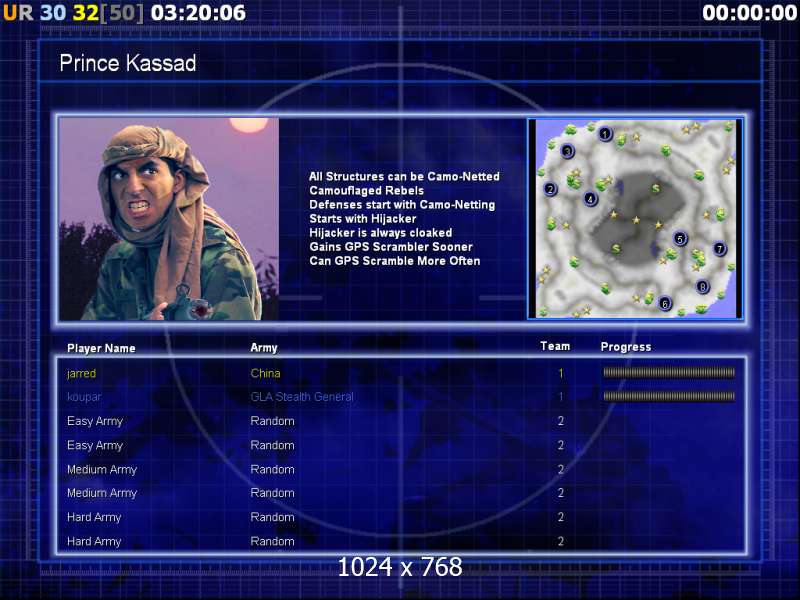Click the 00:00:00 timer at top right

(749, 13)
